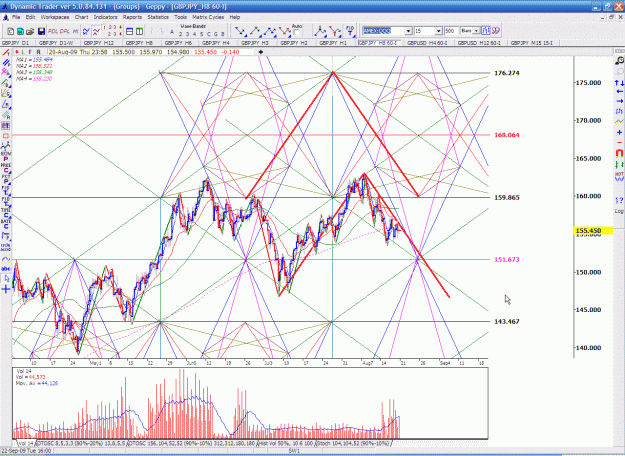Click the bar count field showing 500
This screenshot has height=456, width=625.
(450, 31)
